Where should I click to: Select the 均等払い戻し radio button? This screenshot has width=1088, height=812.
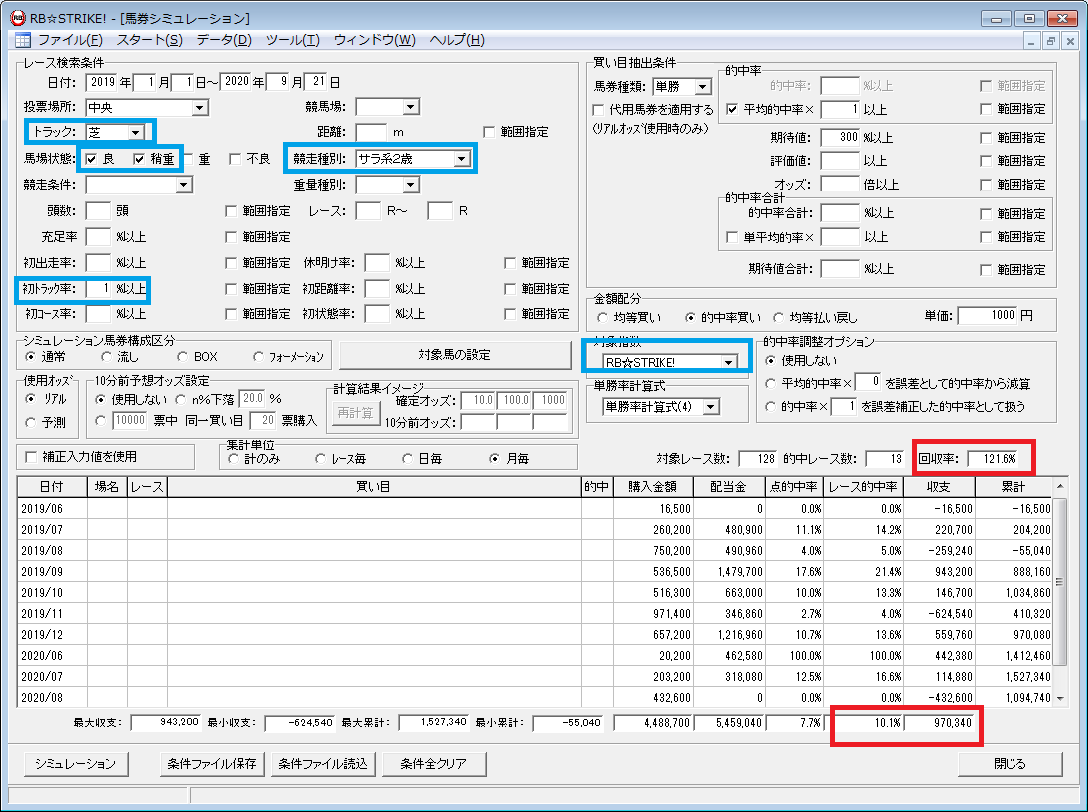click(779, 317)
